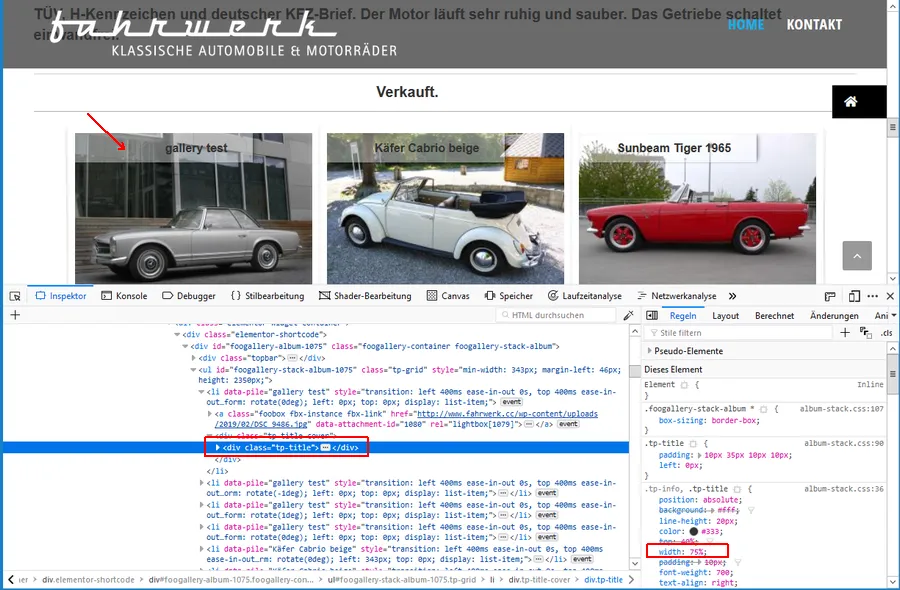The width and height of the screenshot is (900, 590).
Task: Collapse the foogallery-album-1075 div node
Action: [x=185, y=346]
